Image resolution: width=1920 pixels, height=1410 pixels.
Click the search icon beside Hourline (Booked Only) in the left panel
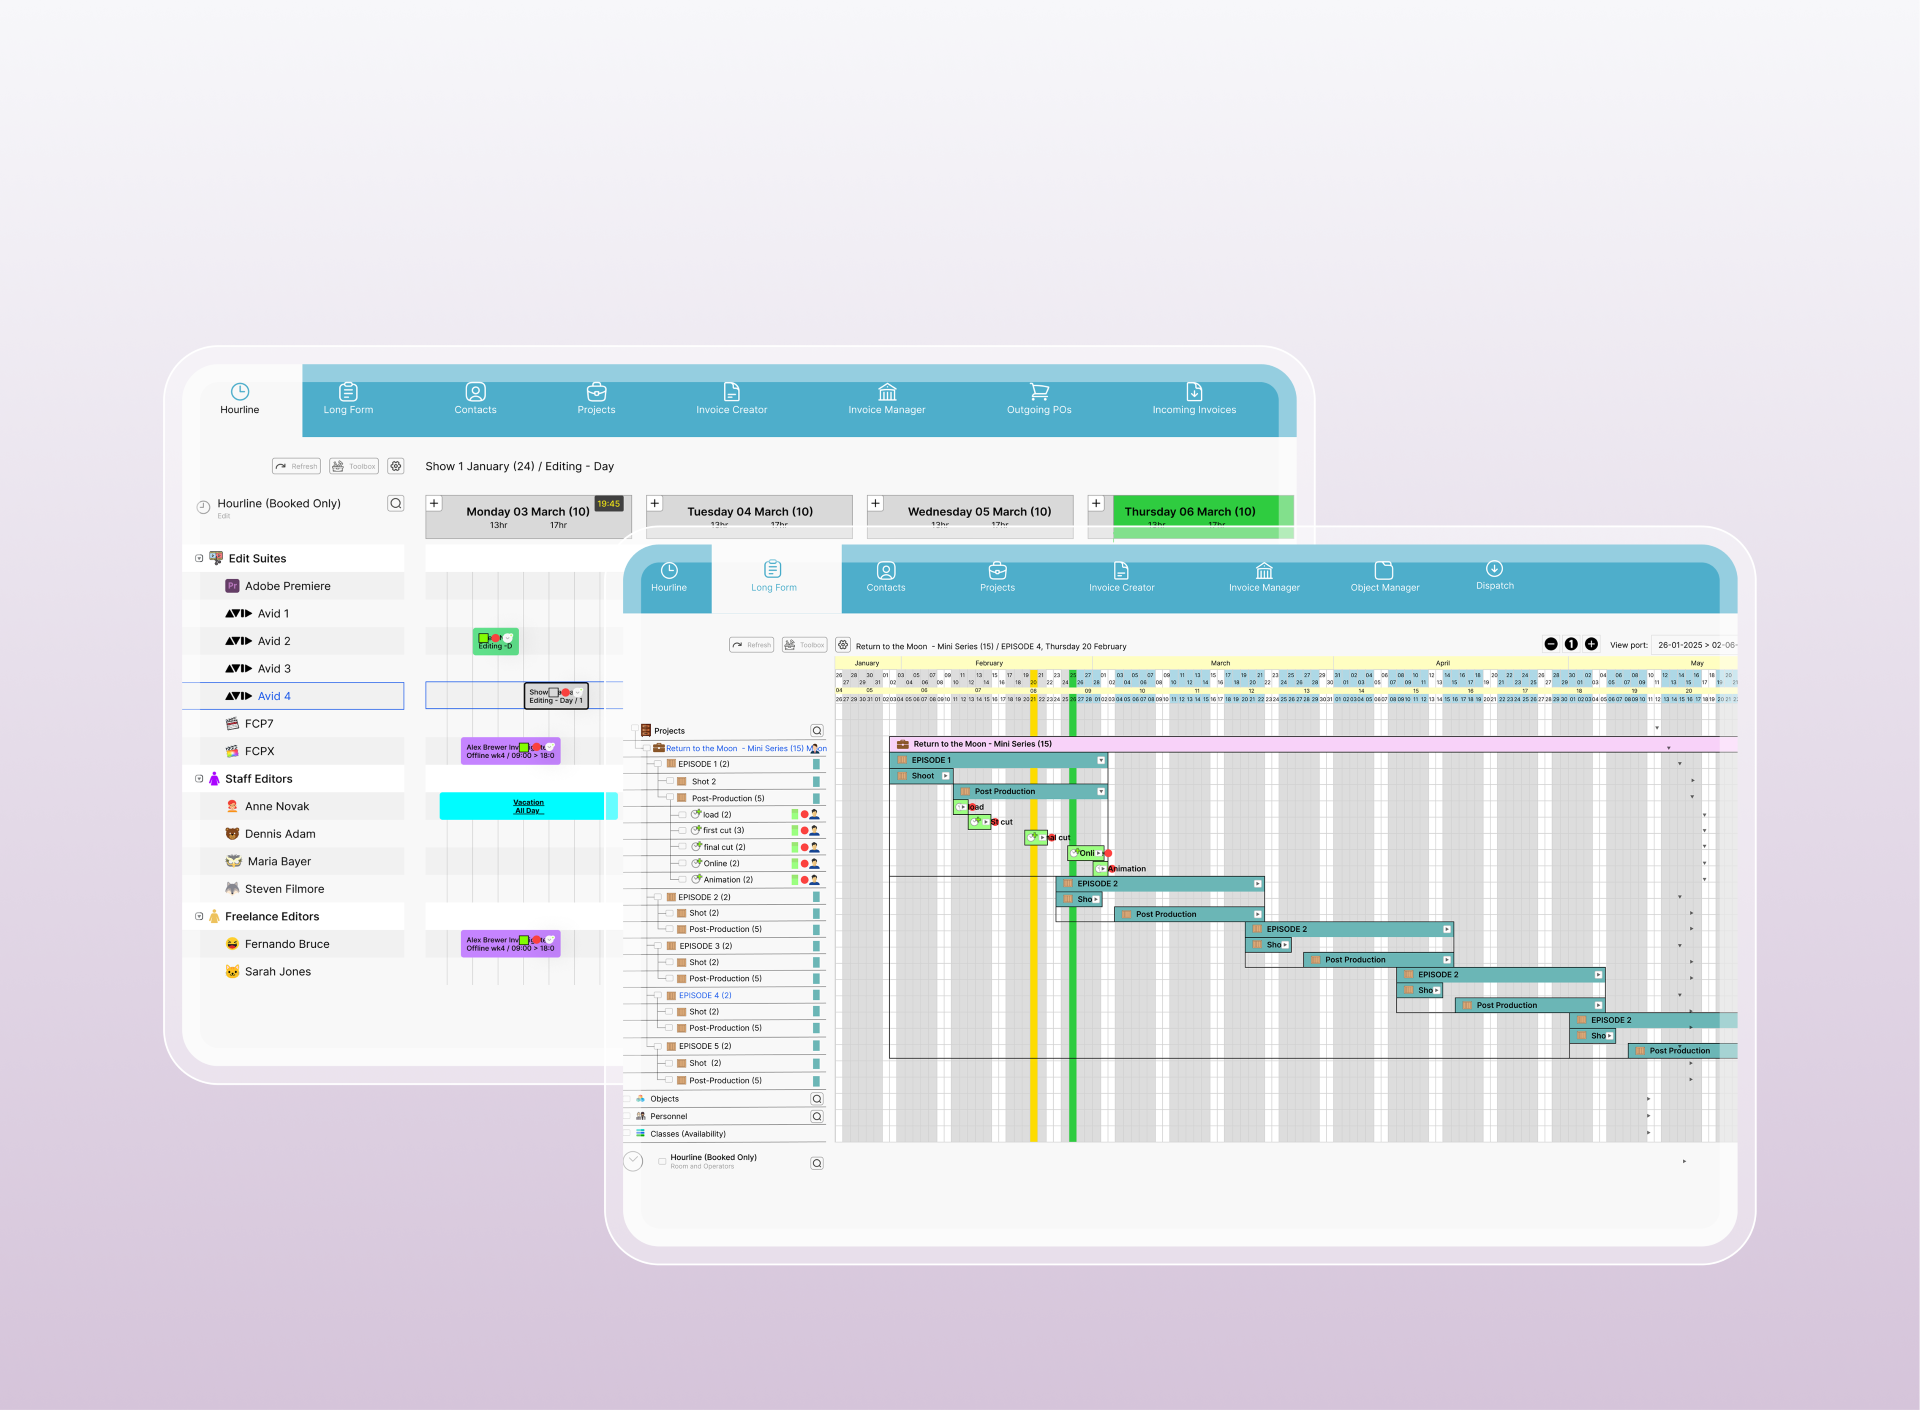[x=396, y=503]
